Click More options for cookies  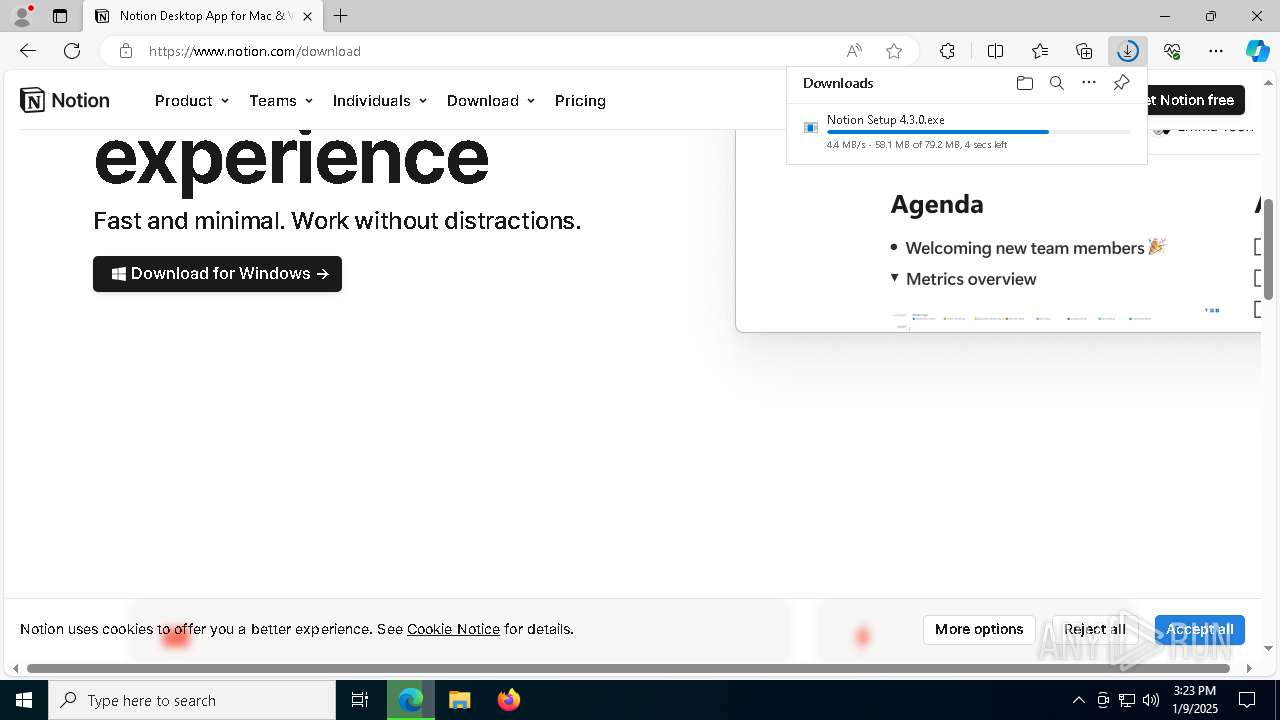[979, 629]
